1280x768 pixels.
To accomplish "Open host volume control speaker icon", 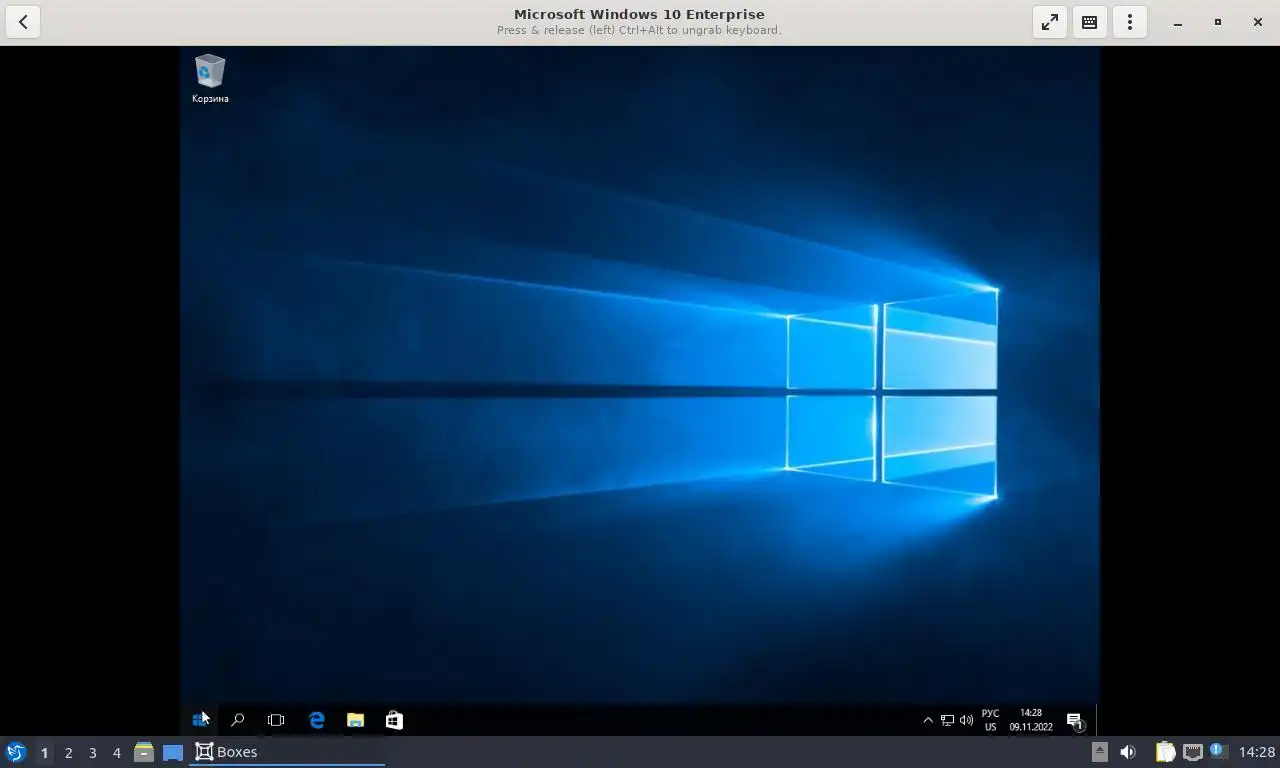I will 1128,752.
